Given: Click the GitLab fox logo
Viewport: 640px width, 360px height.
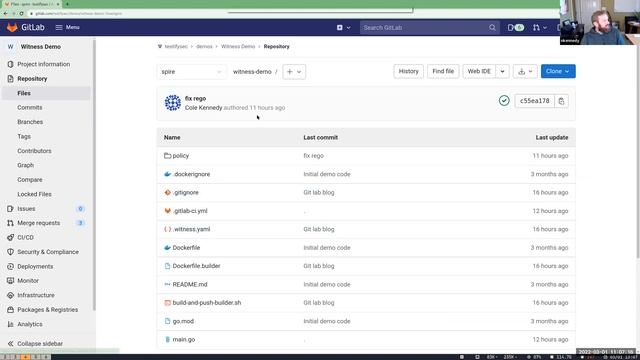Looking at the screenshot, I should tap(12, 27).
